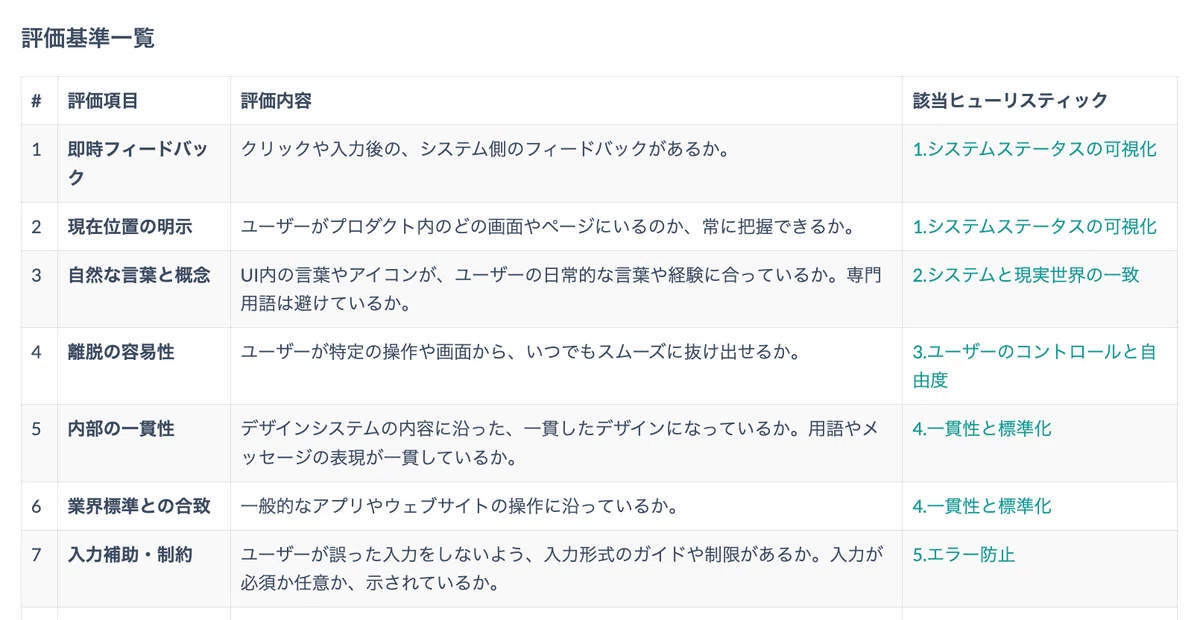Open システムステータスの可視化 link in 現在位置の明示 row
The image size is (1200, 620).
[x=1034, y=227]
